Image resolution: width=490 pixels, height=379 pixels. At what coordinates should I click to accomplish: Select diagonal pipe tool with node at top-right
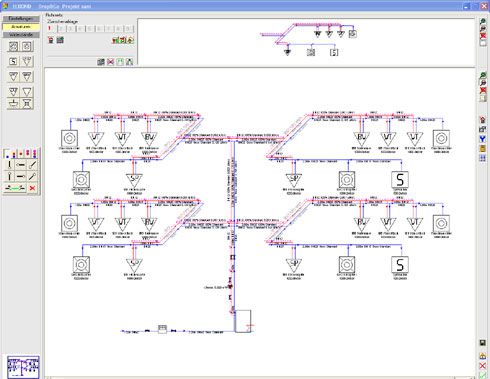pyautogui.click(x=32, y=176)
